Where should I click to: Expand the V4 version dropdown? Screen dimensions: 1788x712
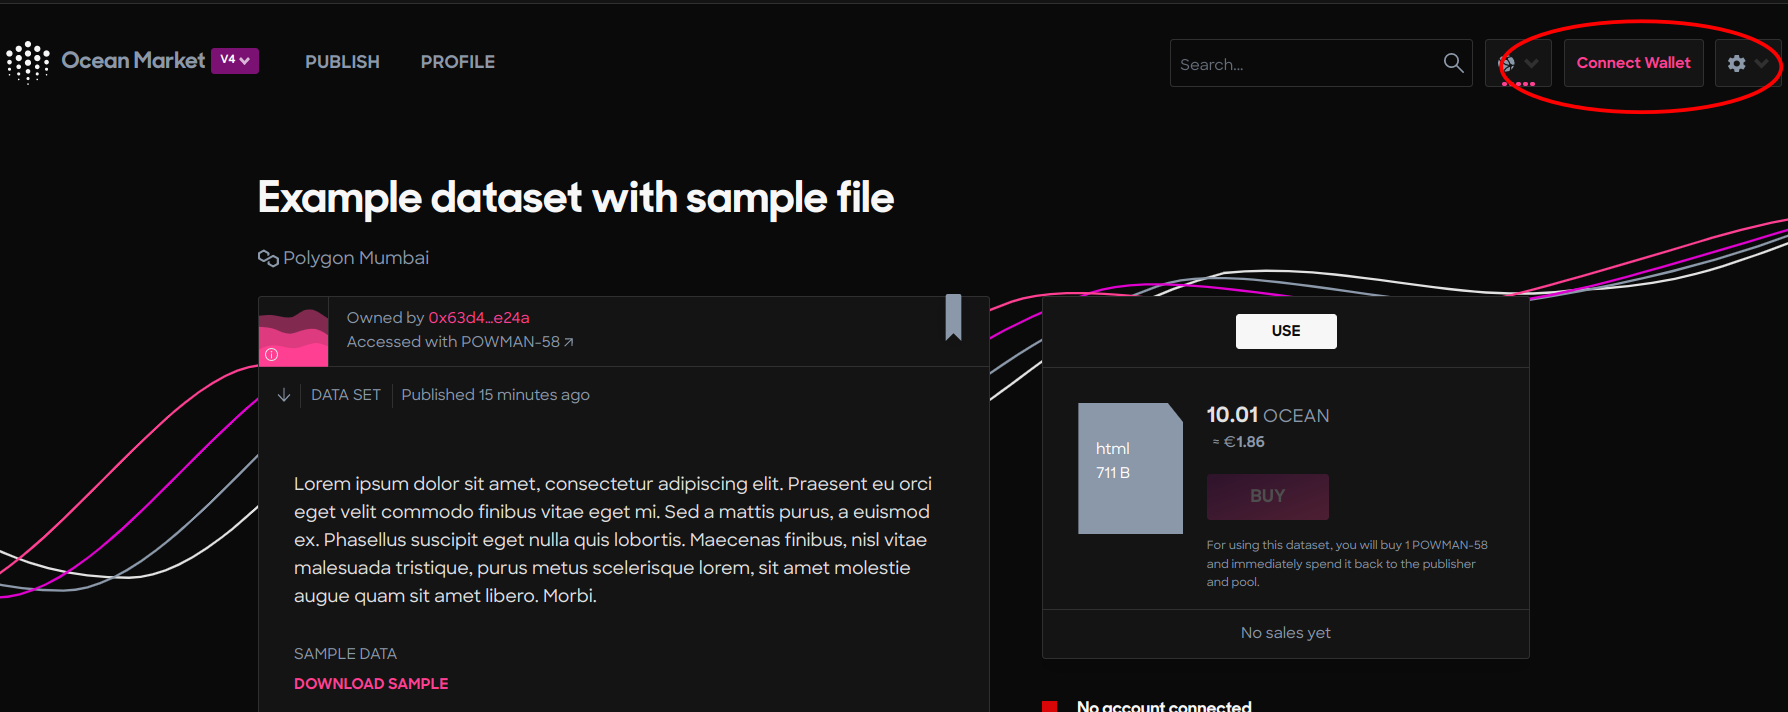(235, 60)
